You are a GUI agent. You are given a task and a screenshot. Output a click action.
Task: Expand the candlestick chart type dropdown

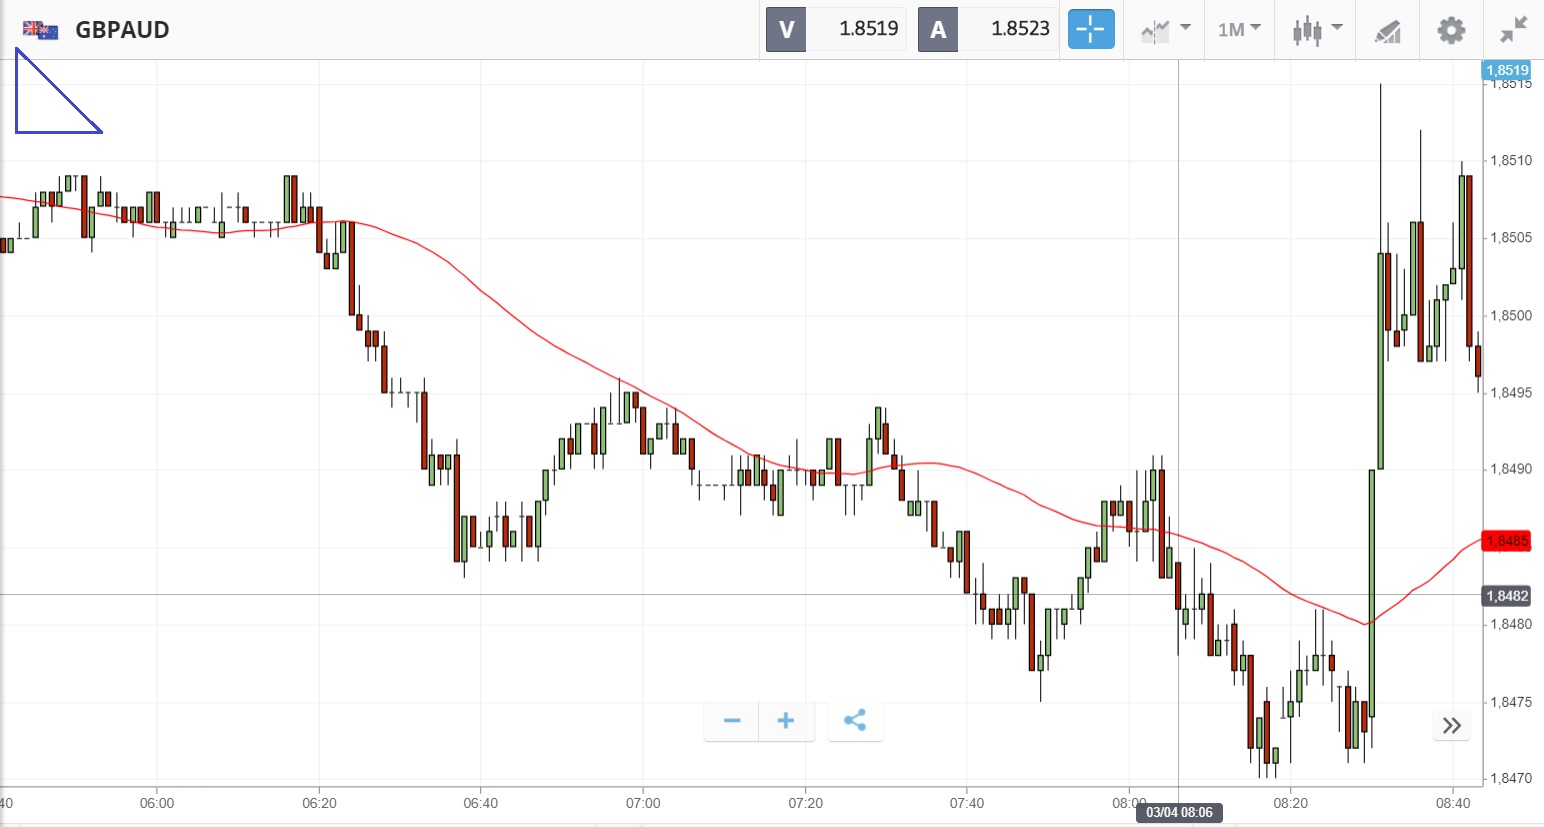click(x=1316, y=30)
